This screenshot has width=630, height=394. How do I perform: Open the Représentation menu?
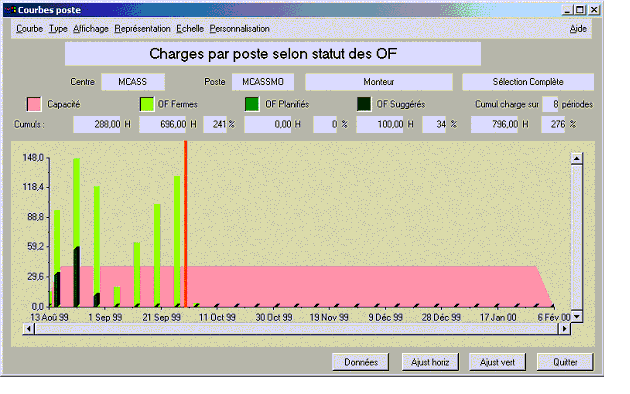pos(142,29)
